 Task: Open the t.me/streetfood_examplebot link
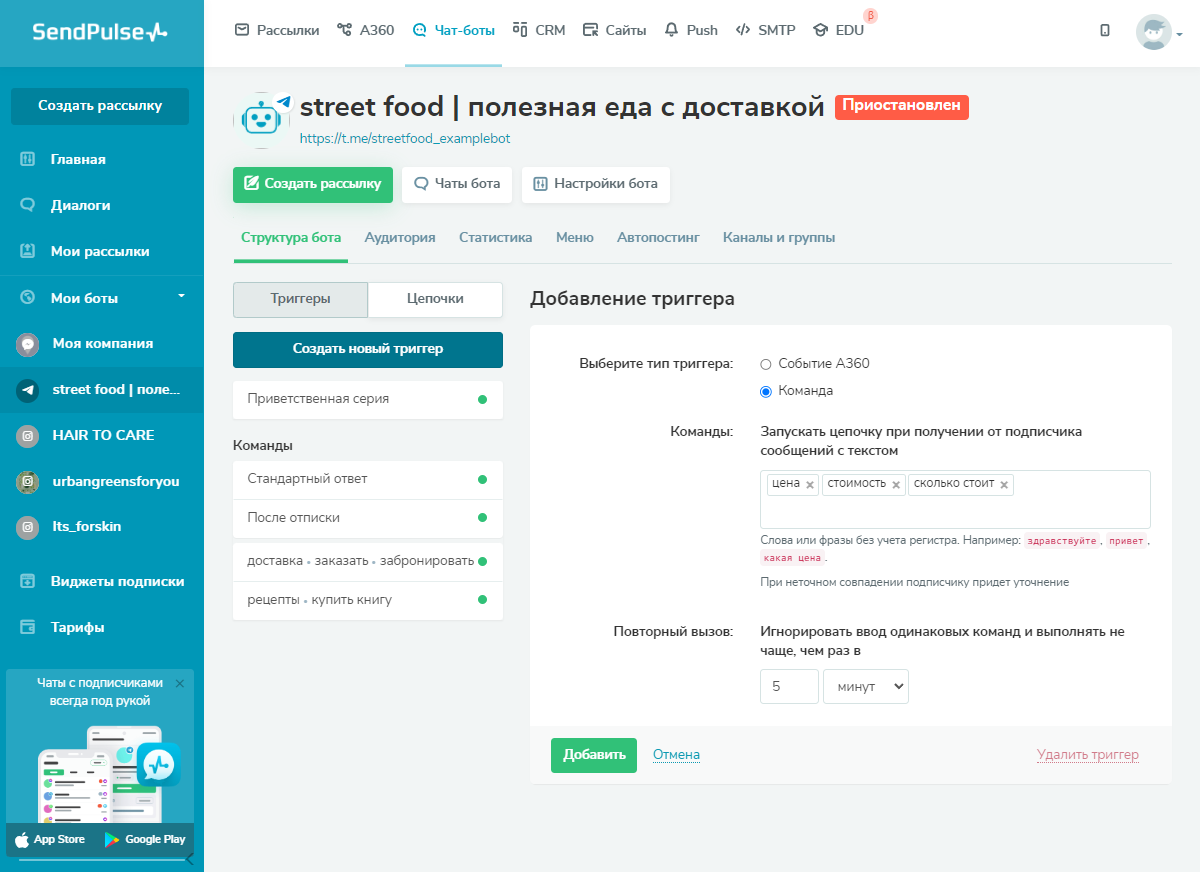coord(405,139)
